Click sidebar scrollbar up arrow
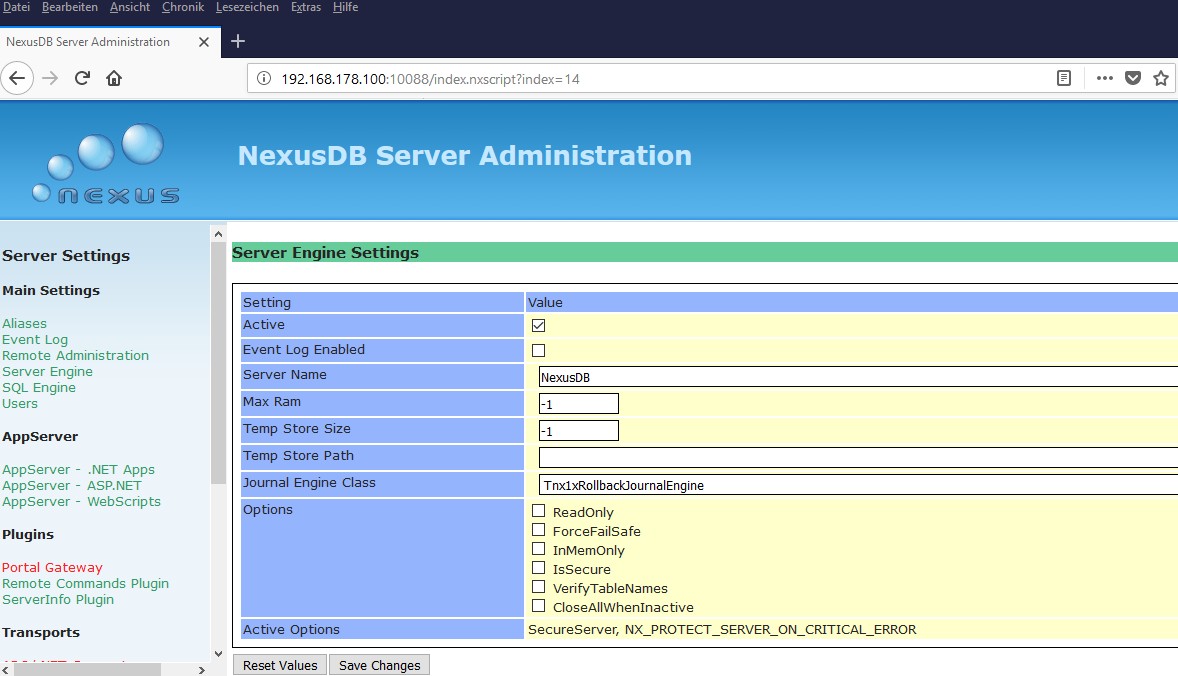The image size is (1178, 676). pyautogui.click(x=218, y=234)
